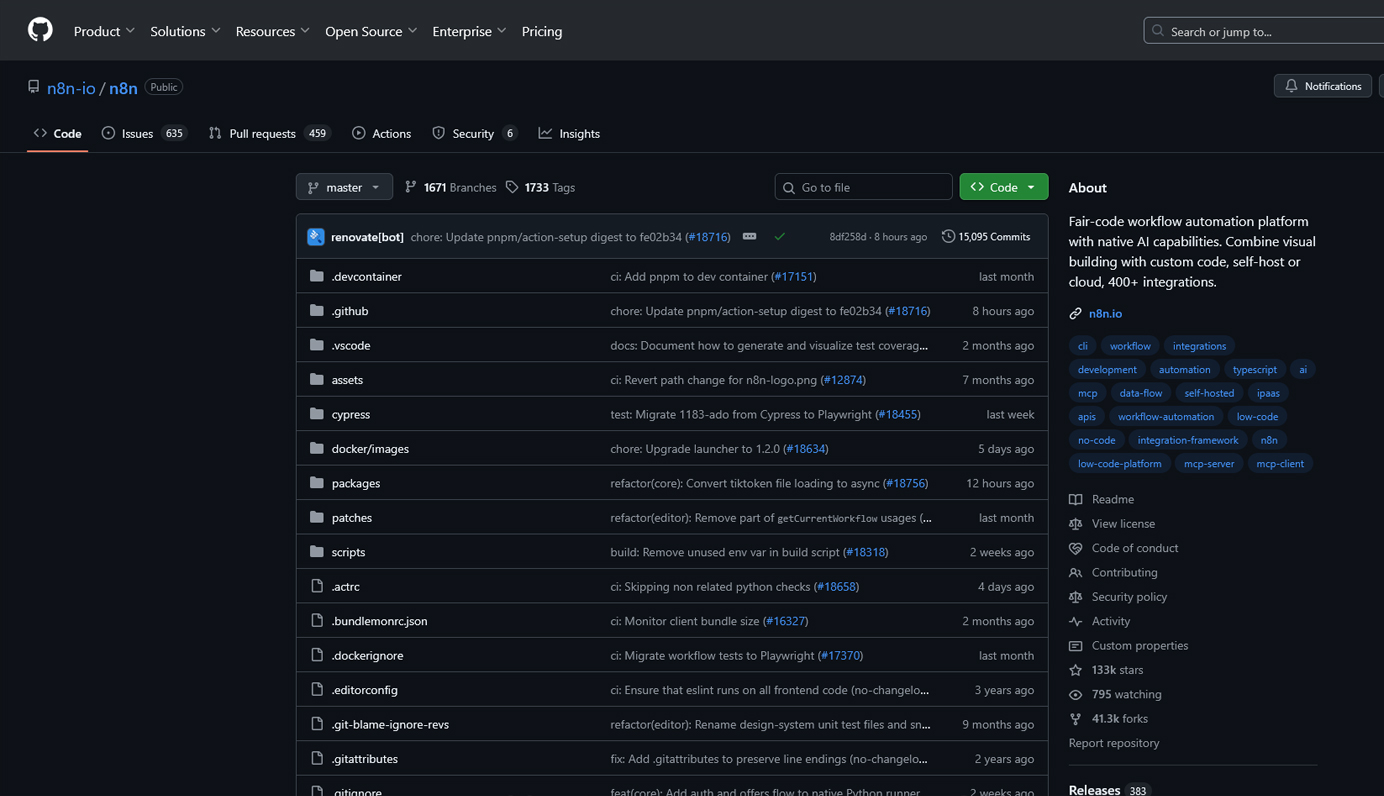
Task: Click the Search or jump to field
Action: tap(1264, 31)
